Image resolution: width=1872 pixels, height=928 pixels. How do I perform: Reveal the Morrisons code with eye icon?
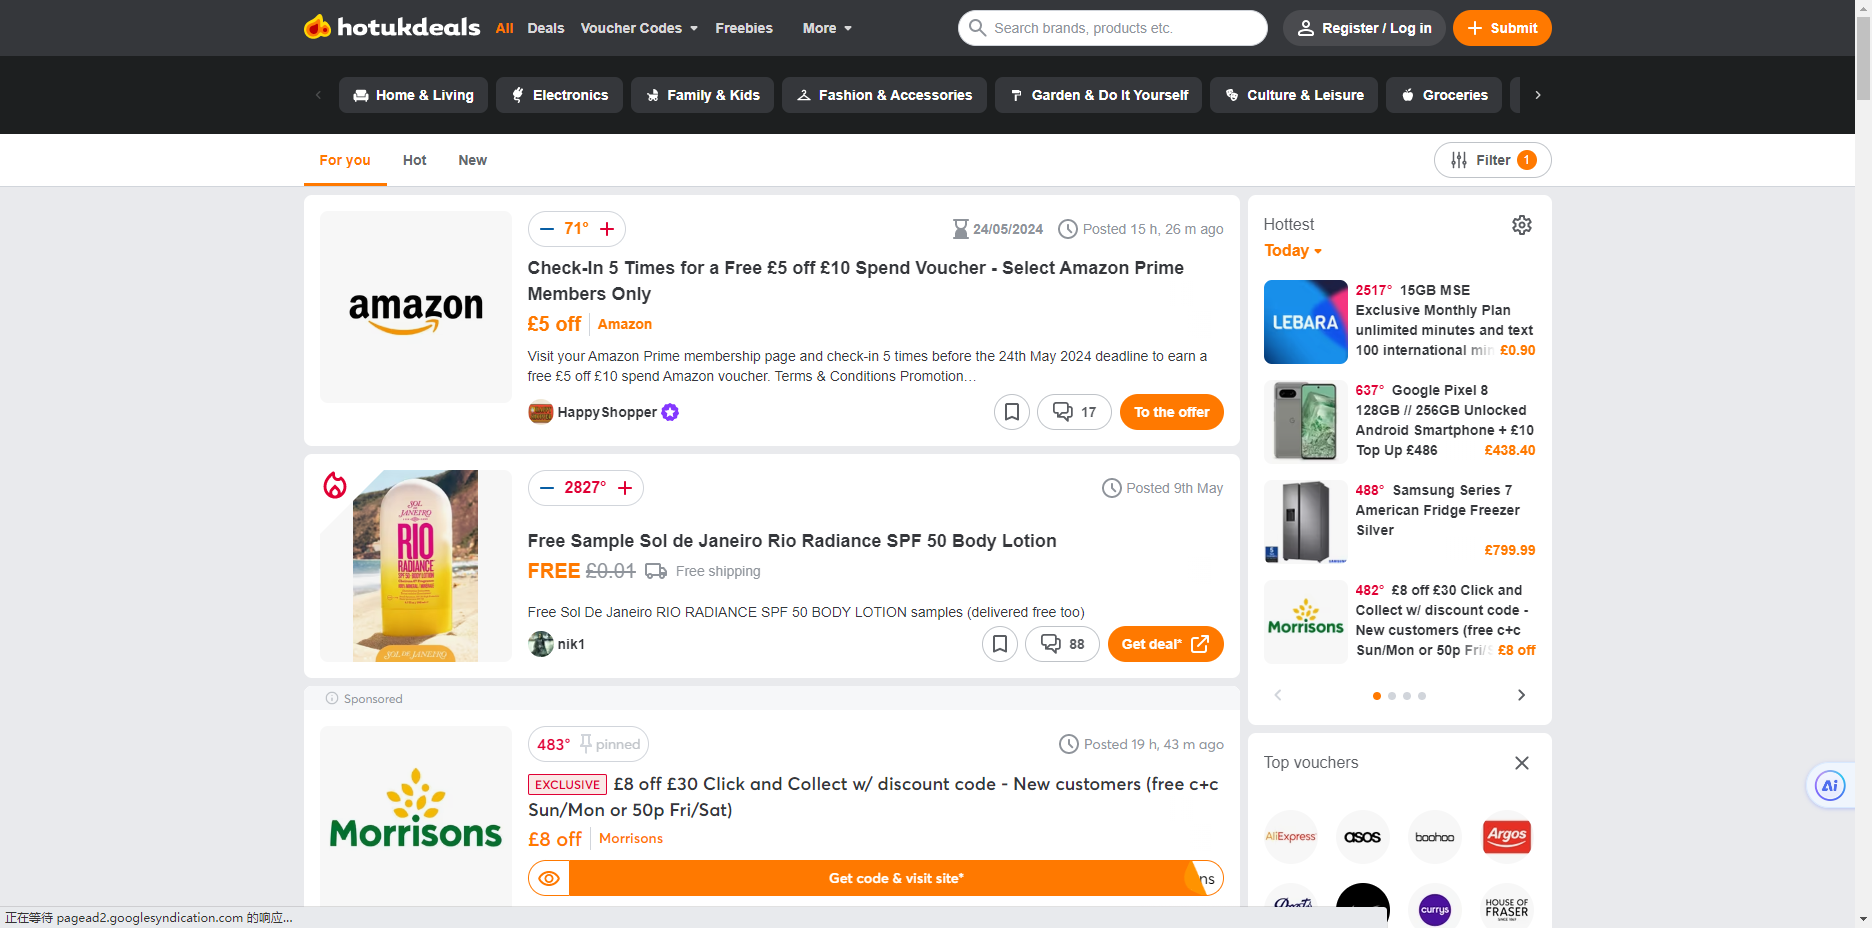click(549, 878)
